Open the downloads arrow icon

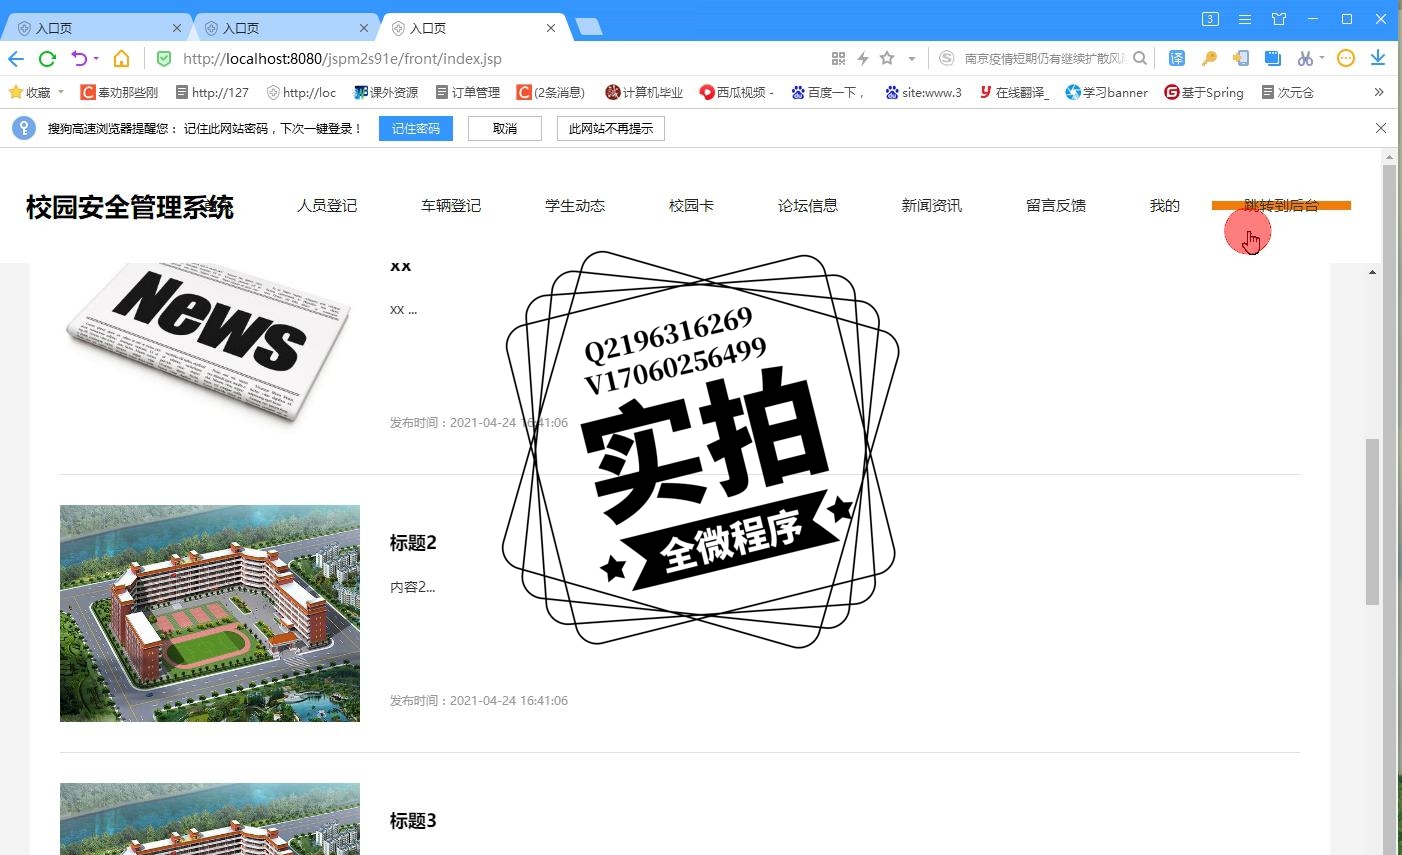point(1378,58)
